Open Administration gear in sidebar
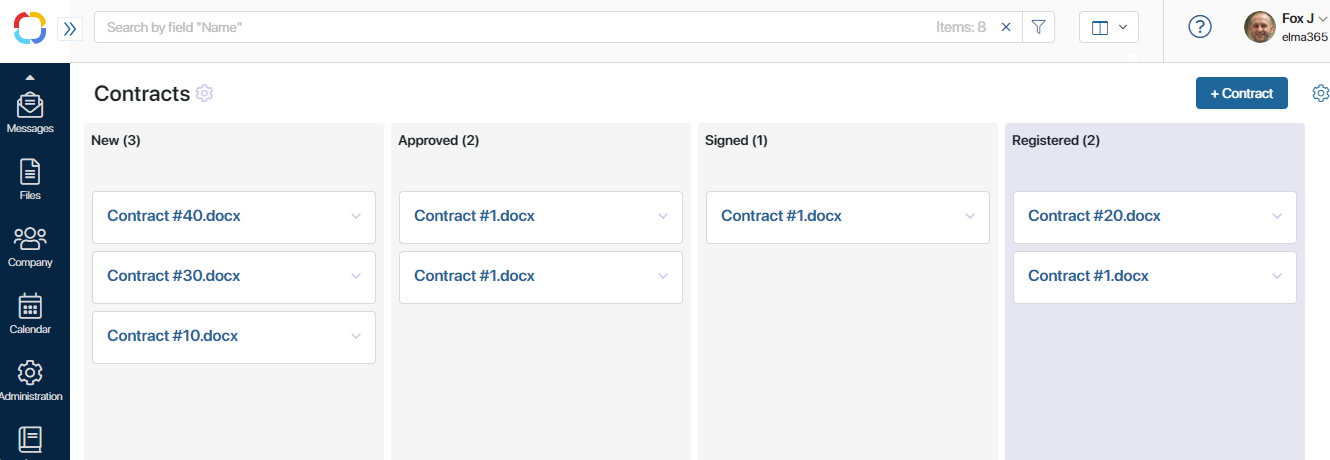The image size is (1330, 460). pyautogui.click(x=30, y=380)
